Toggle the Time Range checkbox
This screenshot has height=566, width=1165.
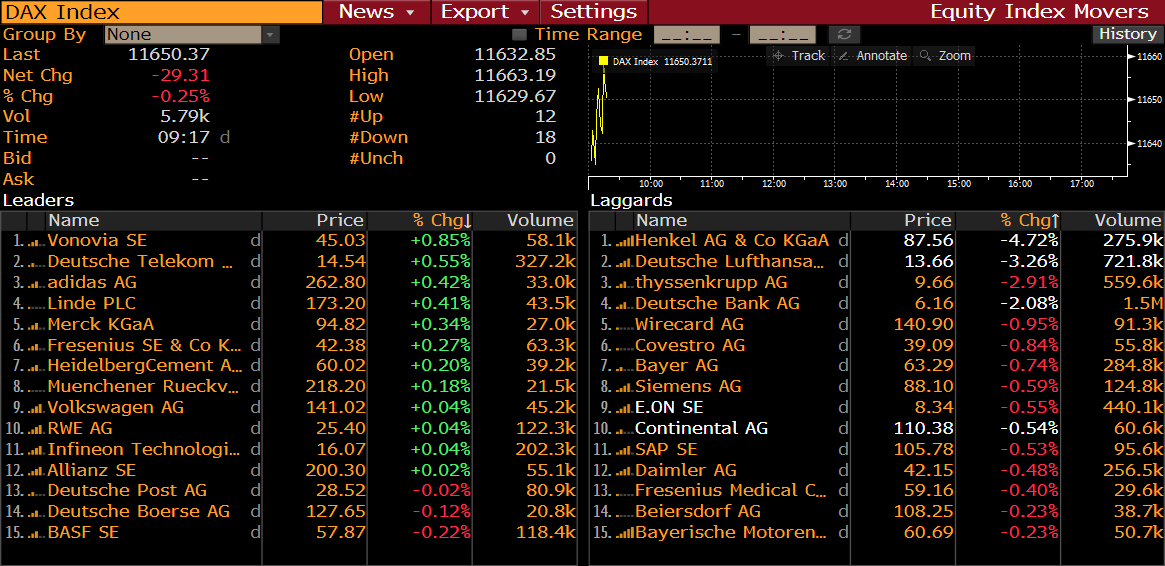520,34
